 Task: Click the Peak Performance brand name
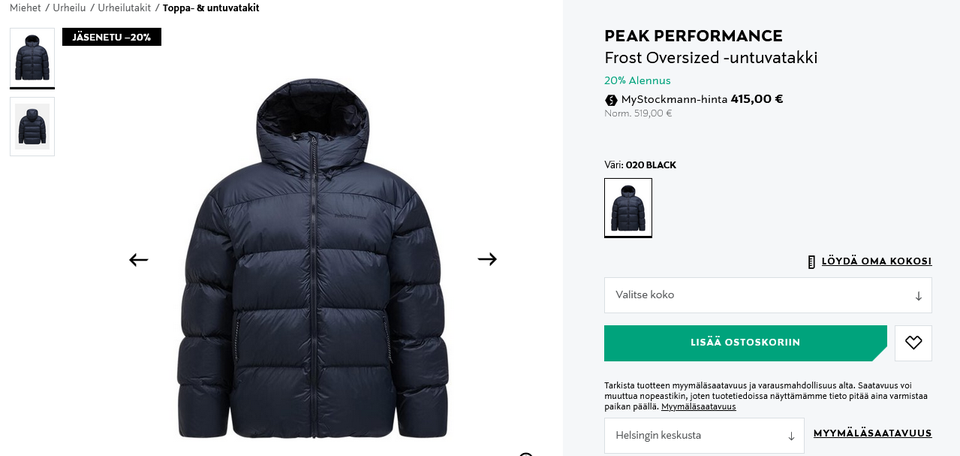[x=693, y=36]
